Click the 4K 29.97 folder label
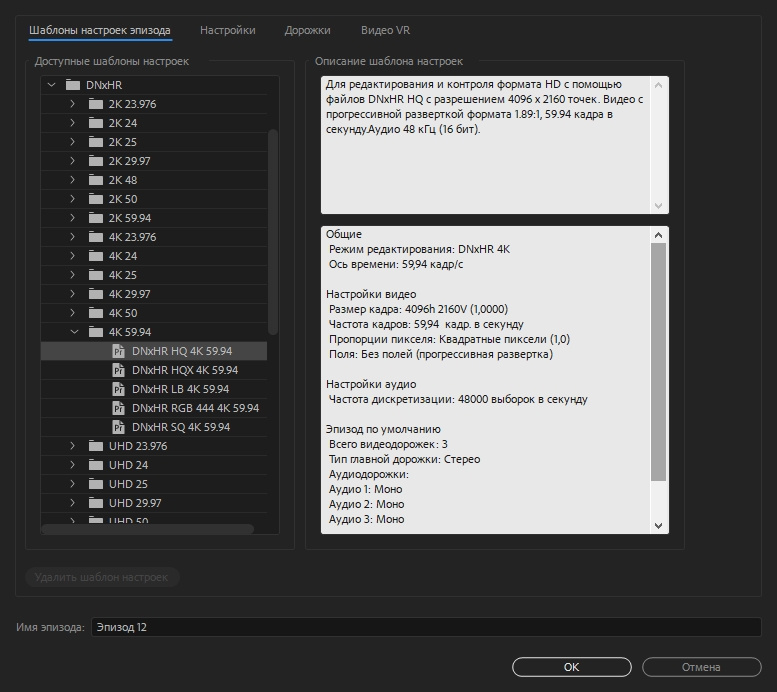 [x=129, y=294]
